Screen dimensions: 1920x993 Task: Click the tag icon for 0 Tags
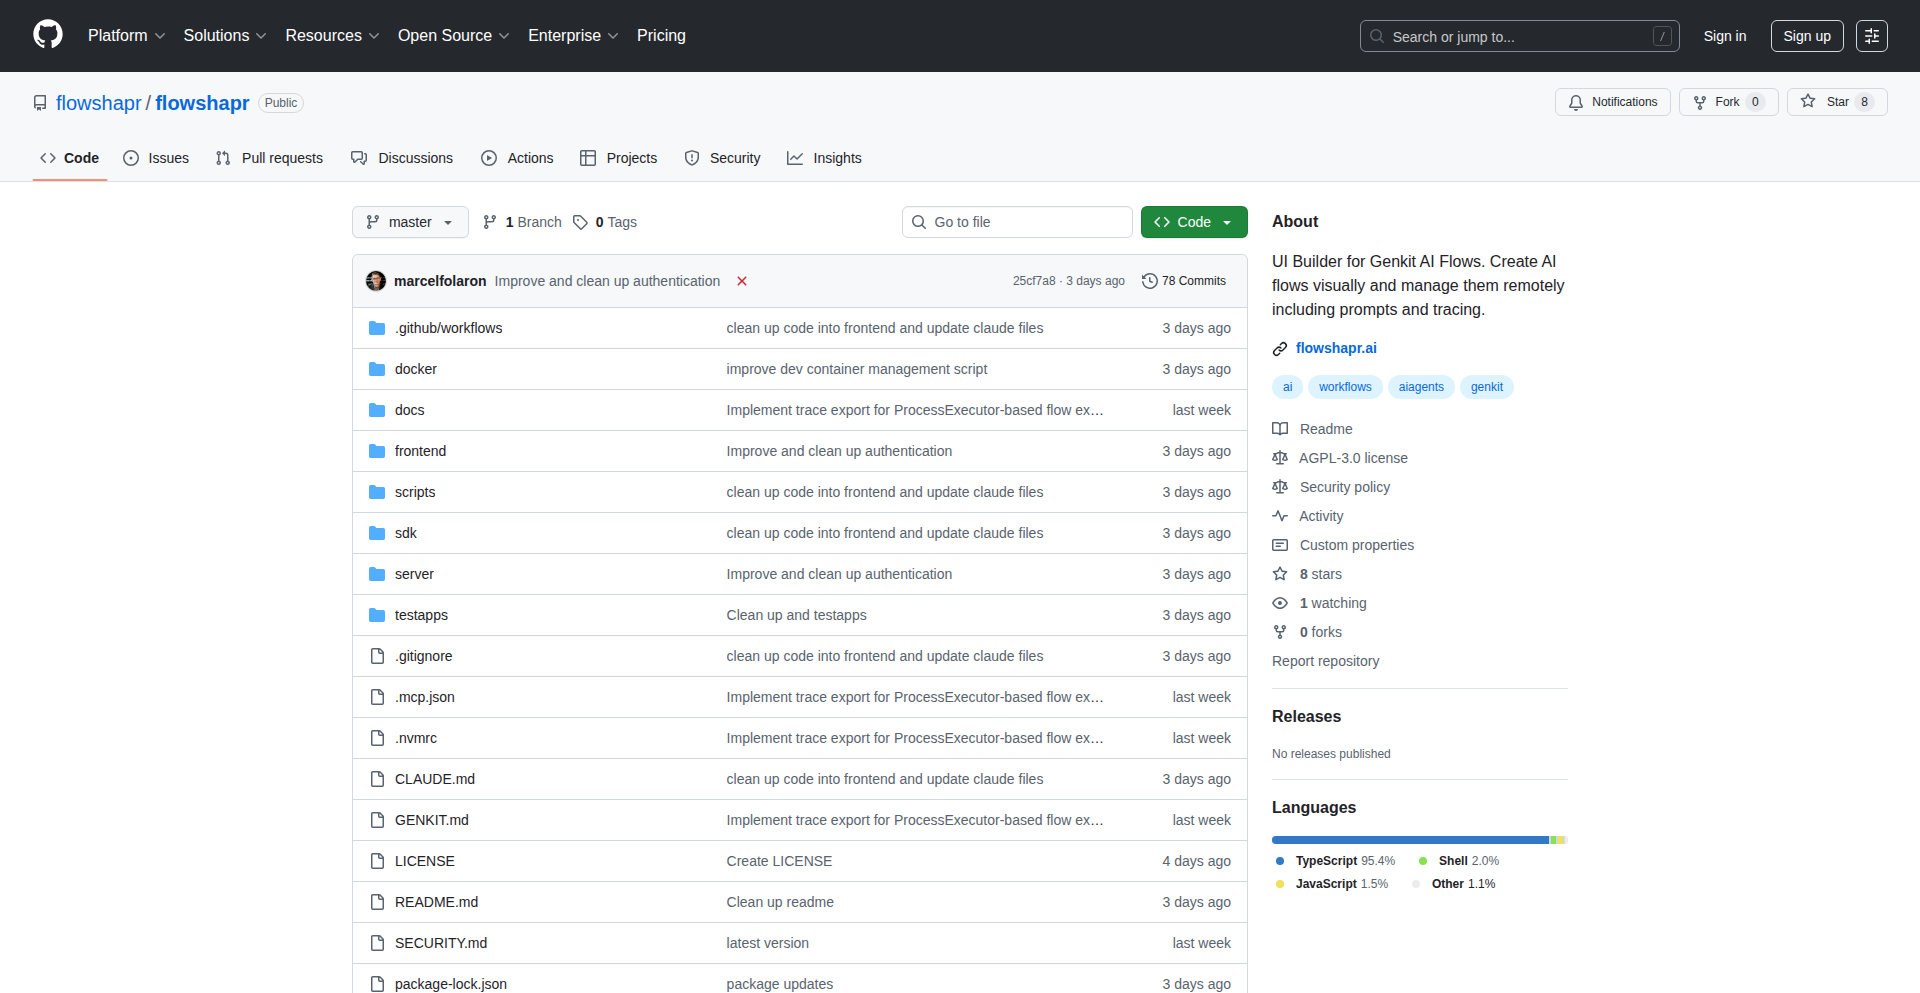click(580, 222)
